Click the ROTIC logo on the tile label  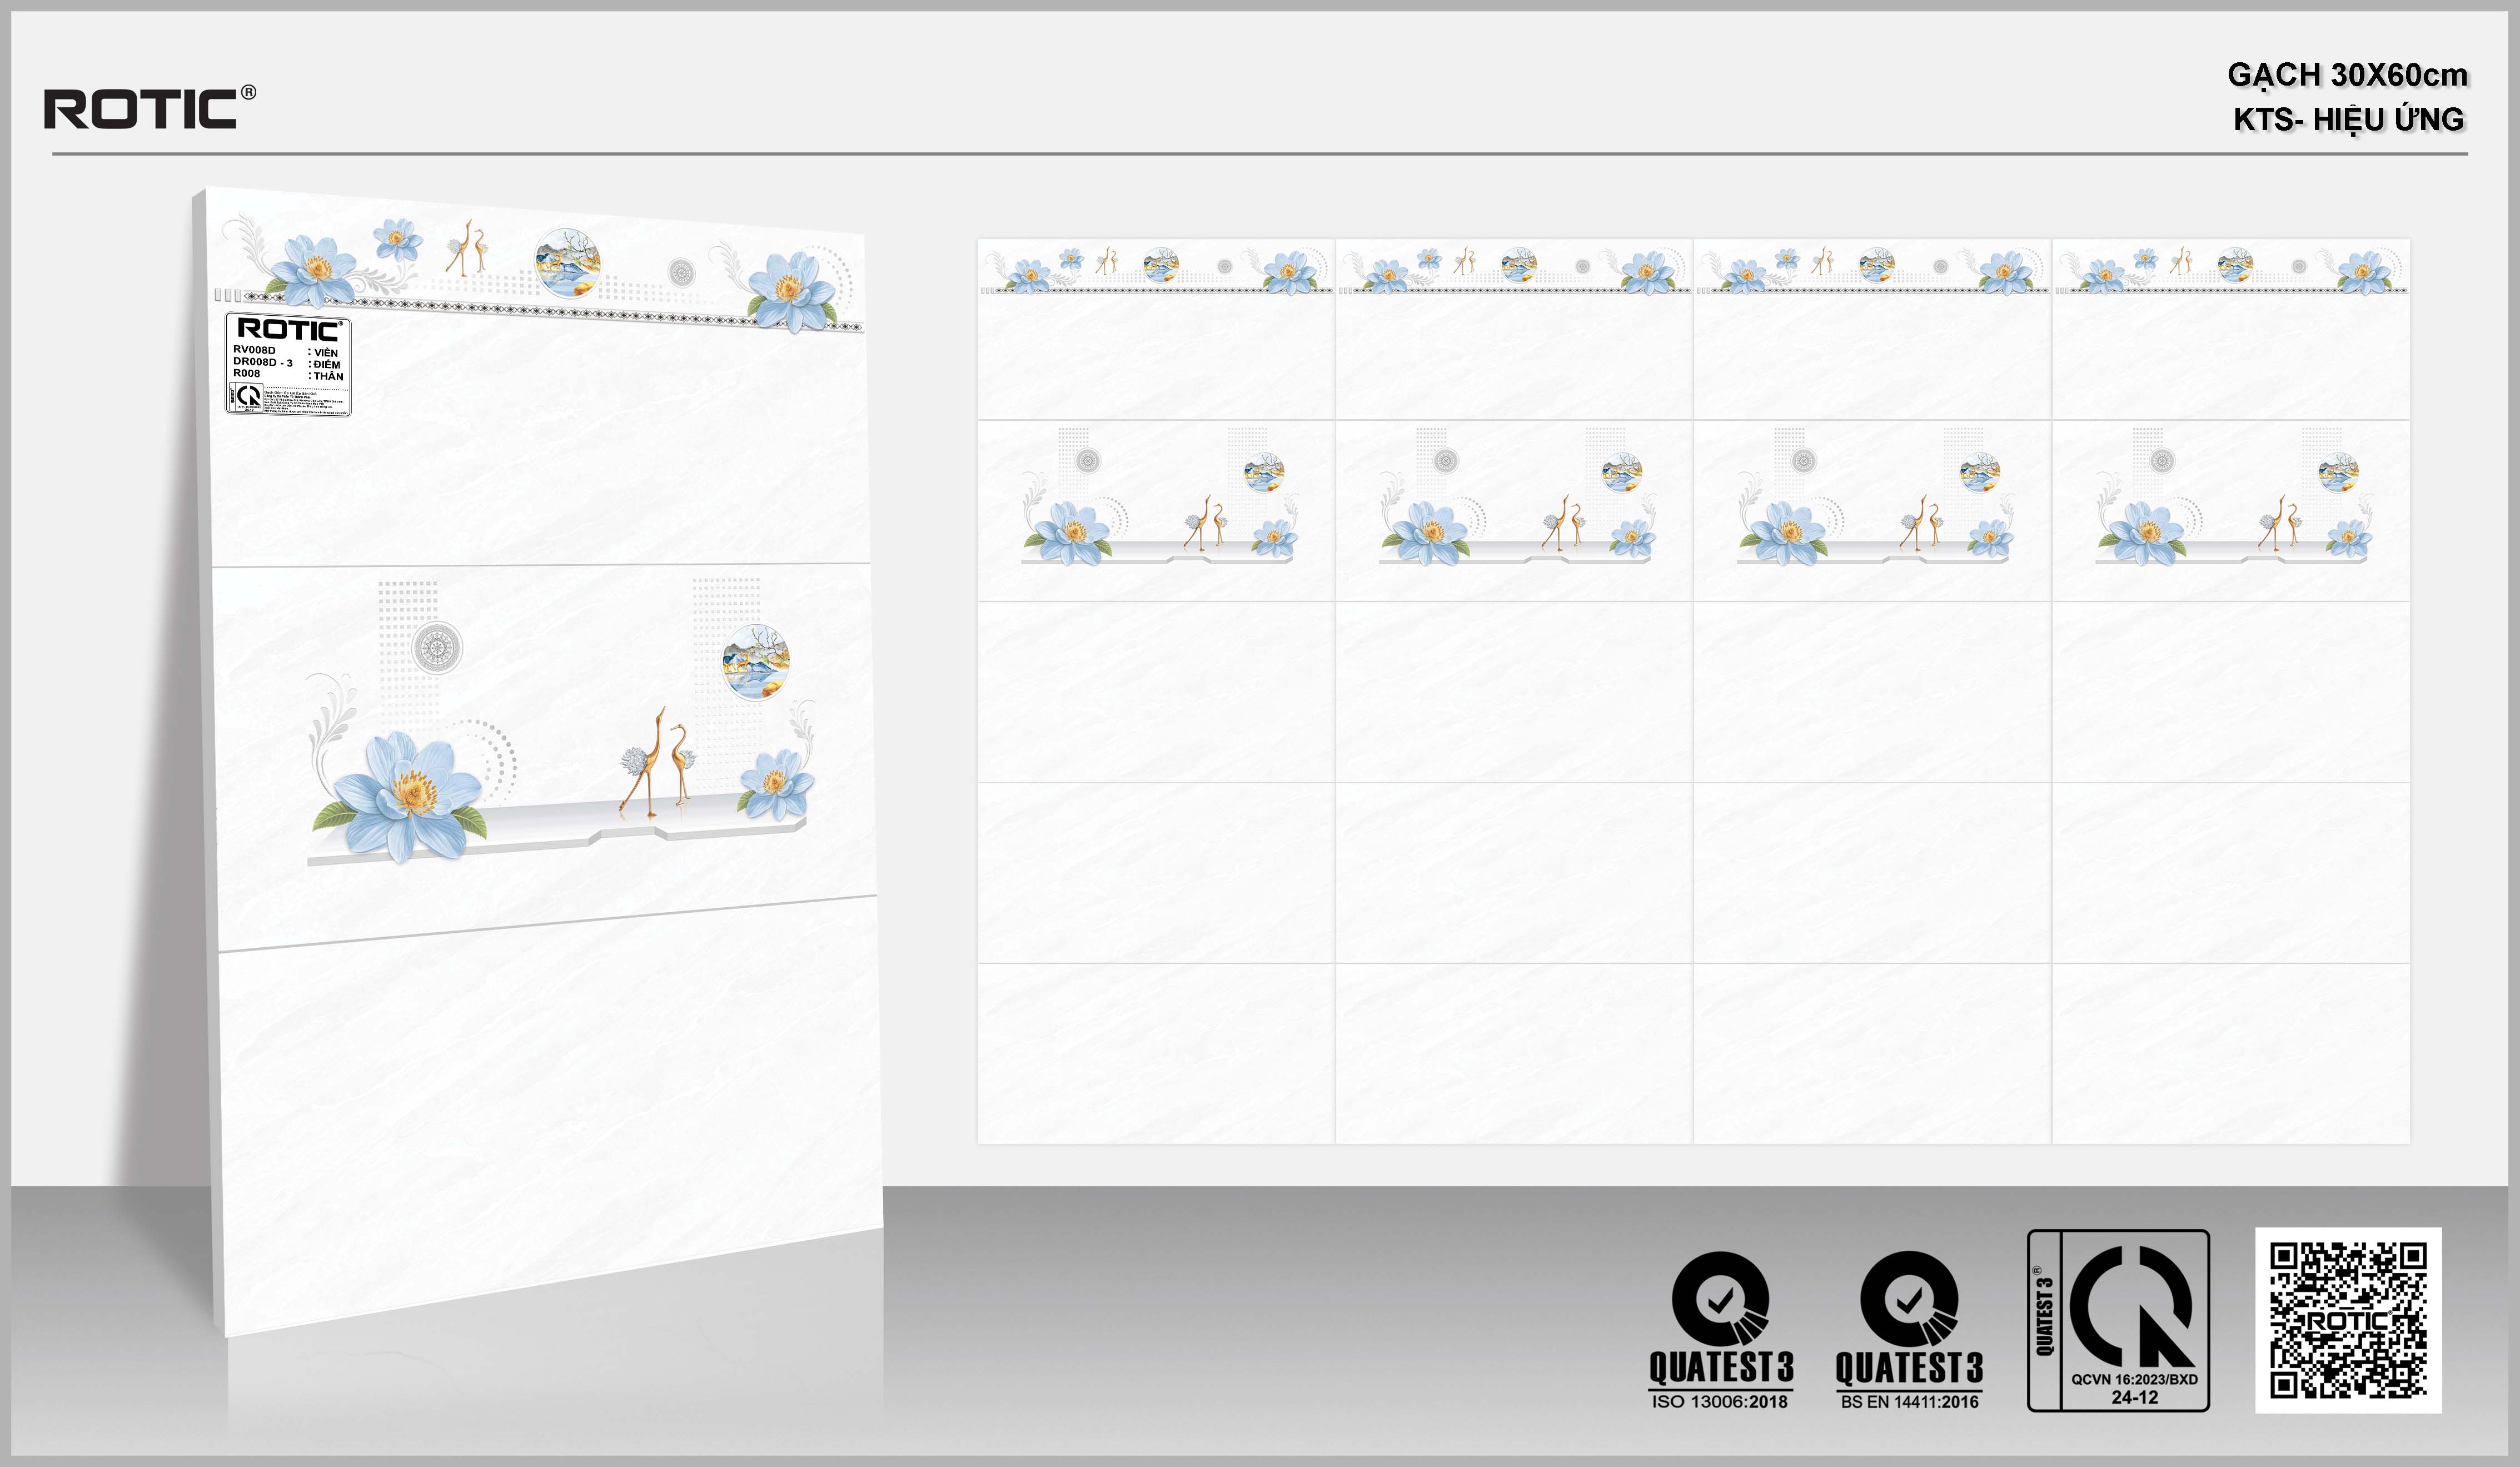click(289, 329)
